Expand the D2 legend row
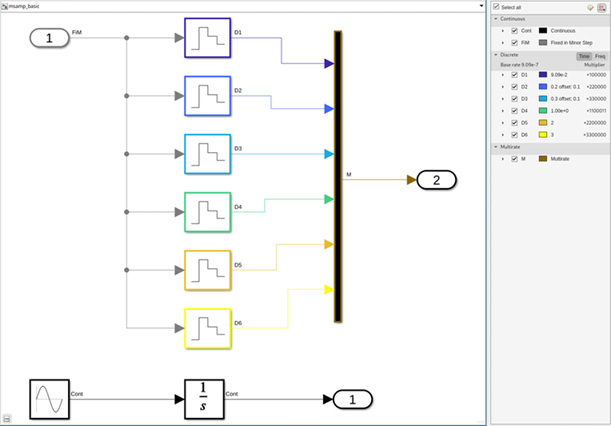Viewport: 611px width, 426px height. click(x=503, y=85)
